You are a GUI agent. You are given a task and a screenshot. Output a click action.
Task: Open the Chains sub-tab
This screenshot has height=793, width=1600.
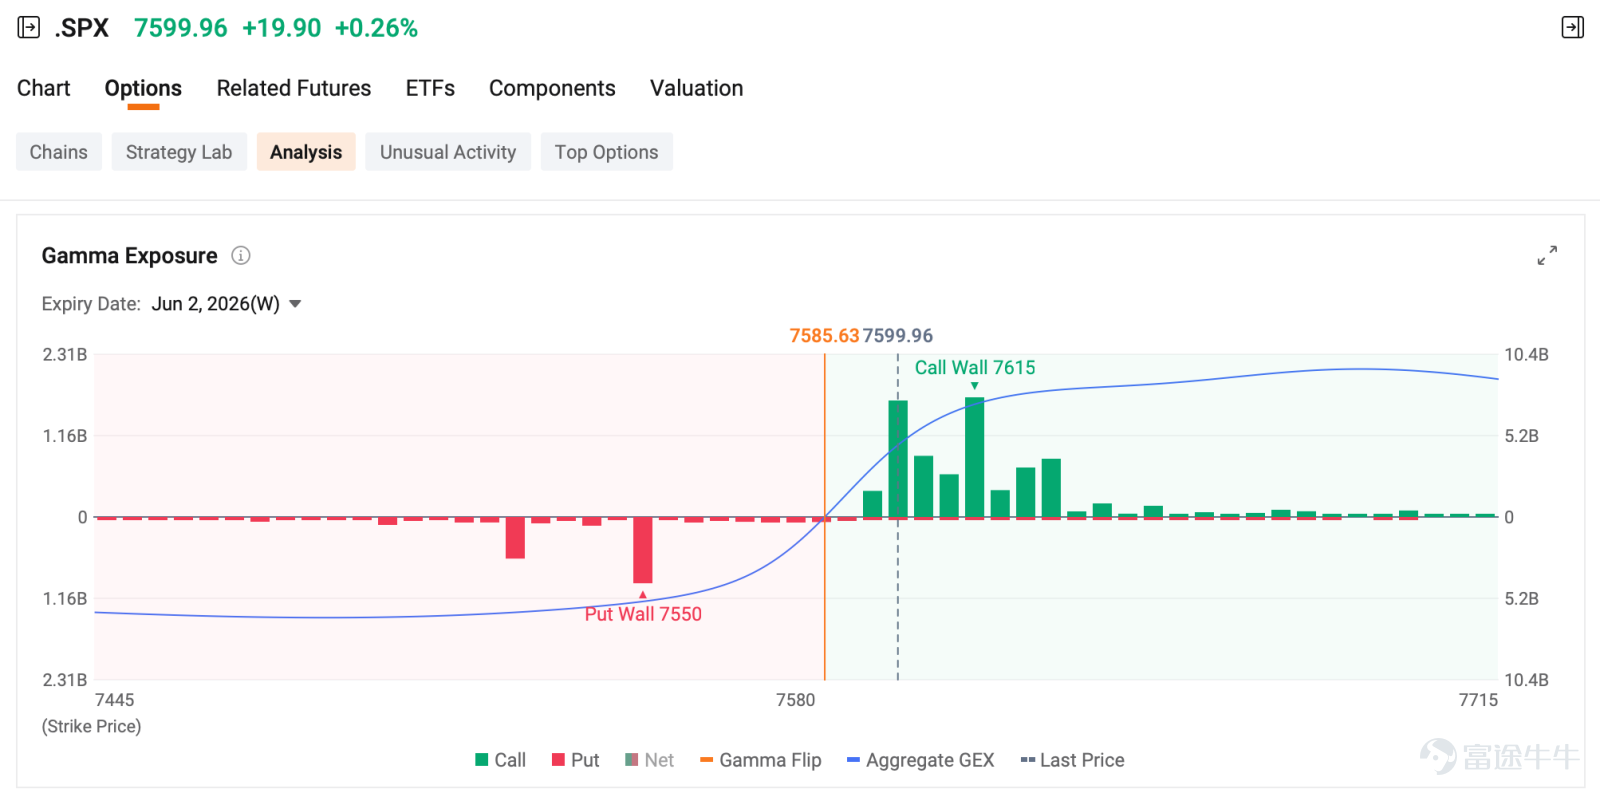(x=59, y=152)
